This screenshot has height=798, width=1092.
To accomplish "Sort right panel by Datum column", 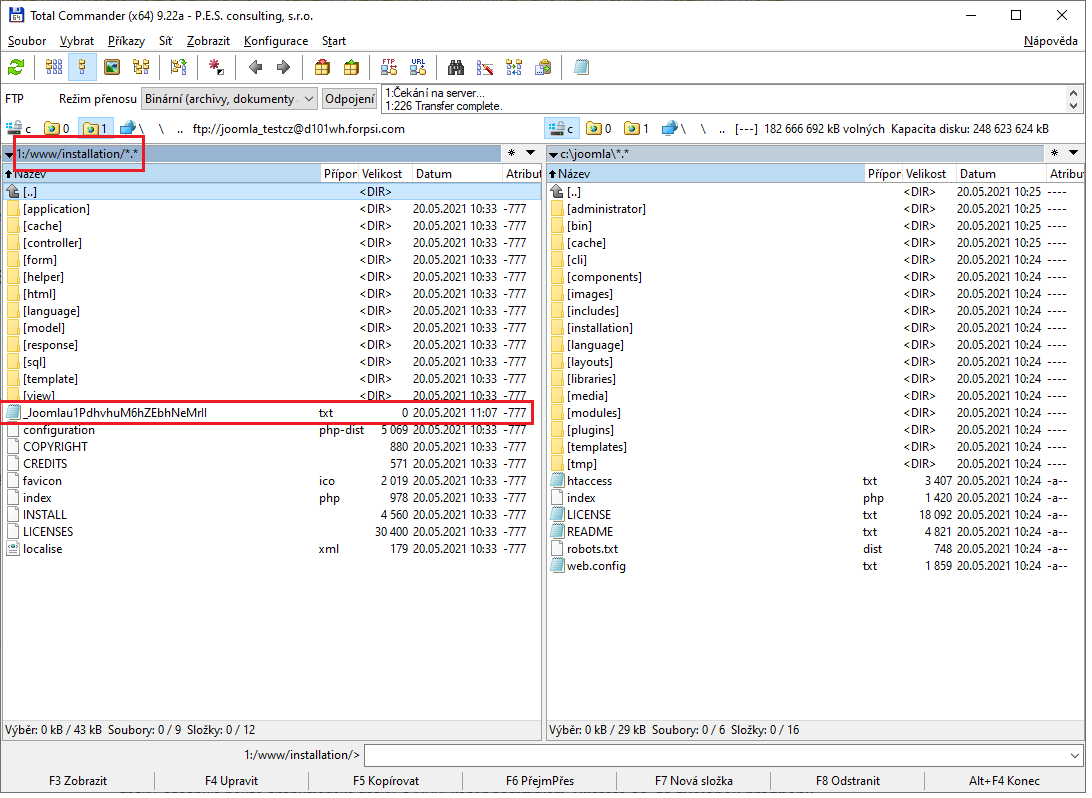I will click(x=1000, y=174).
